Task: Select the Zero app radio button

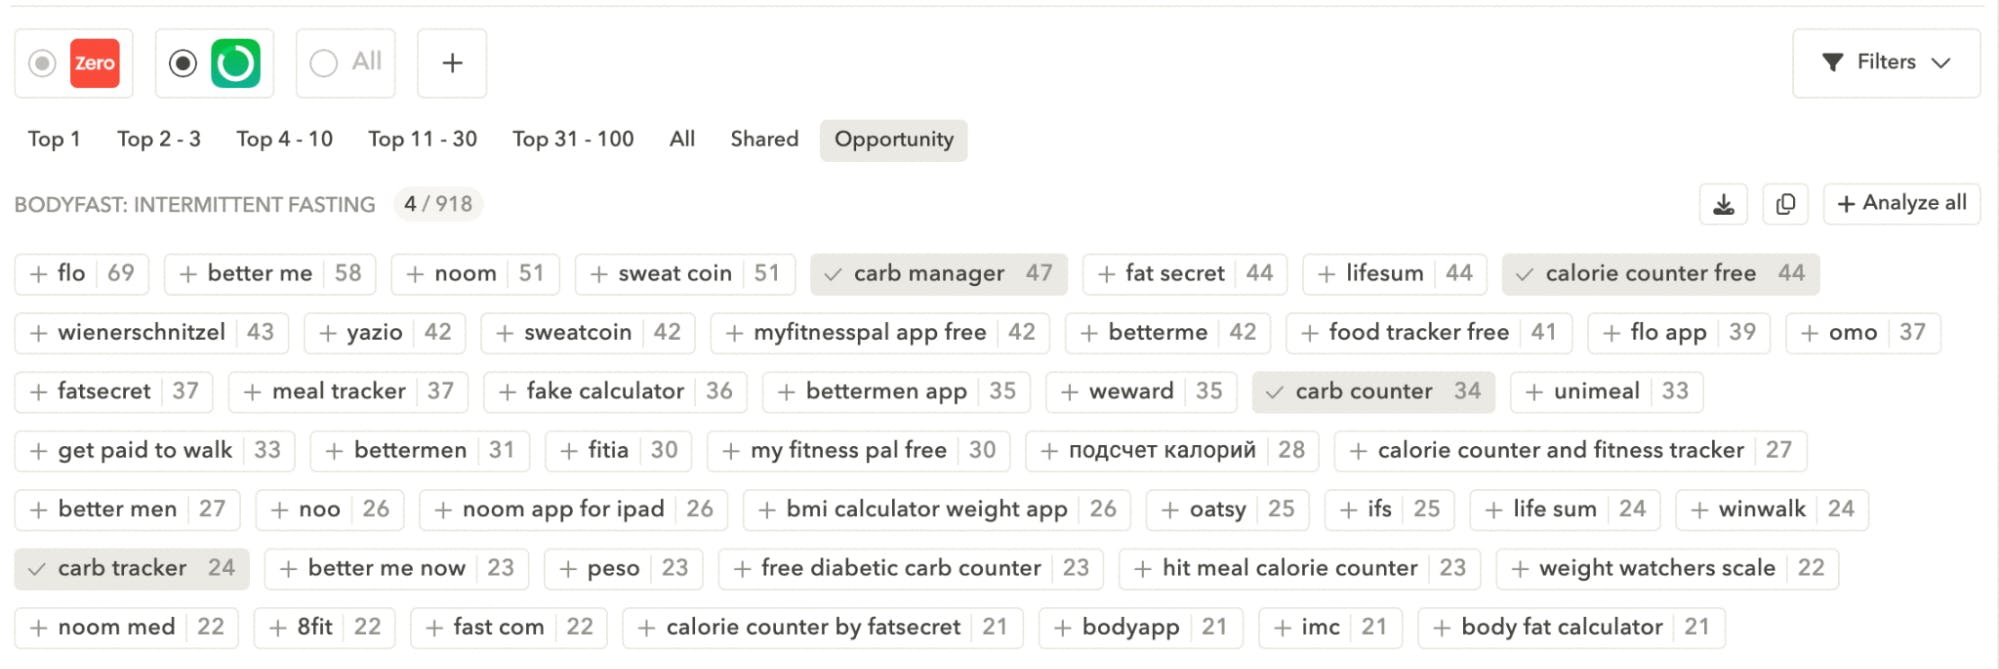Action: tap(42, 63)
